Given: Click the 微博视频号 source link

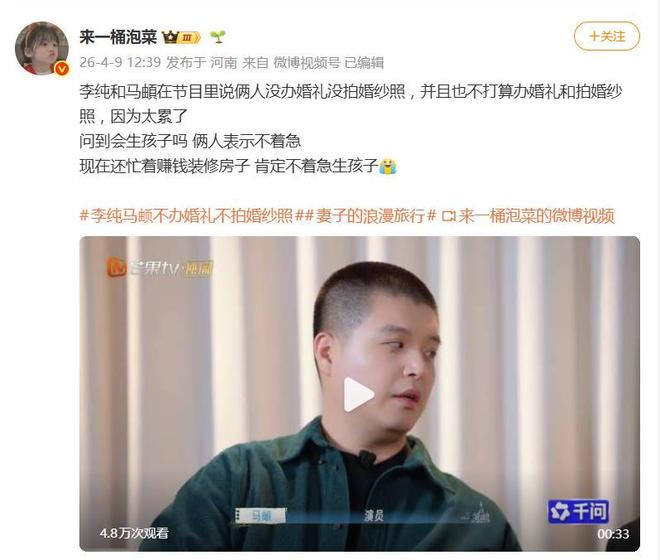Looking at the screenshot, I should pos(307,62).
